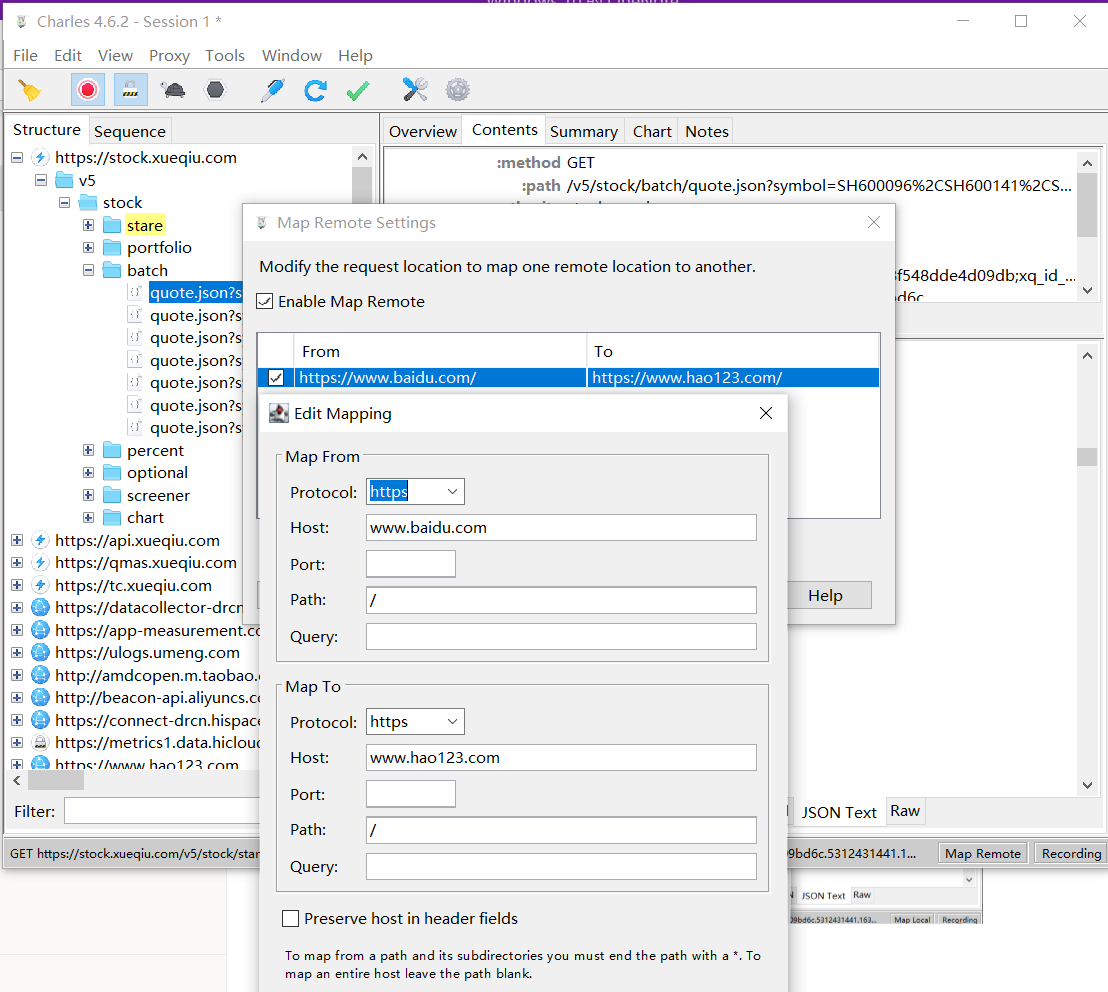Click request pane scroll-down arrow
1108x992 pixels.
1088,290
